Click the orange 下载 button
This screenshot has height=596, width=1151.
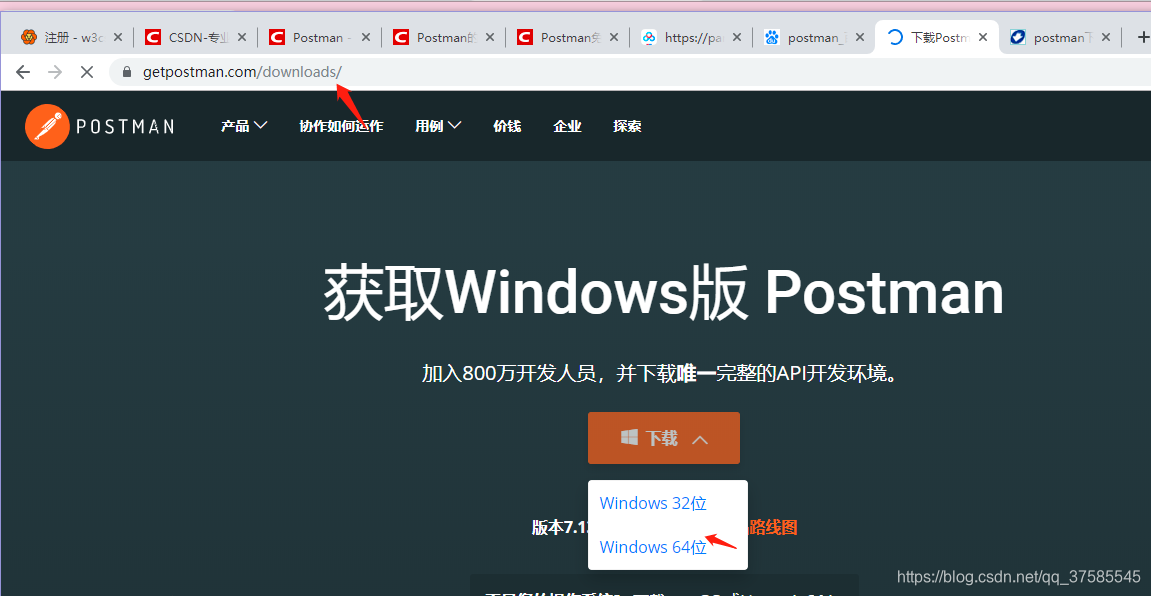(664, 438)
